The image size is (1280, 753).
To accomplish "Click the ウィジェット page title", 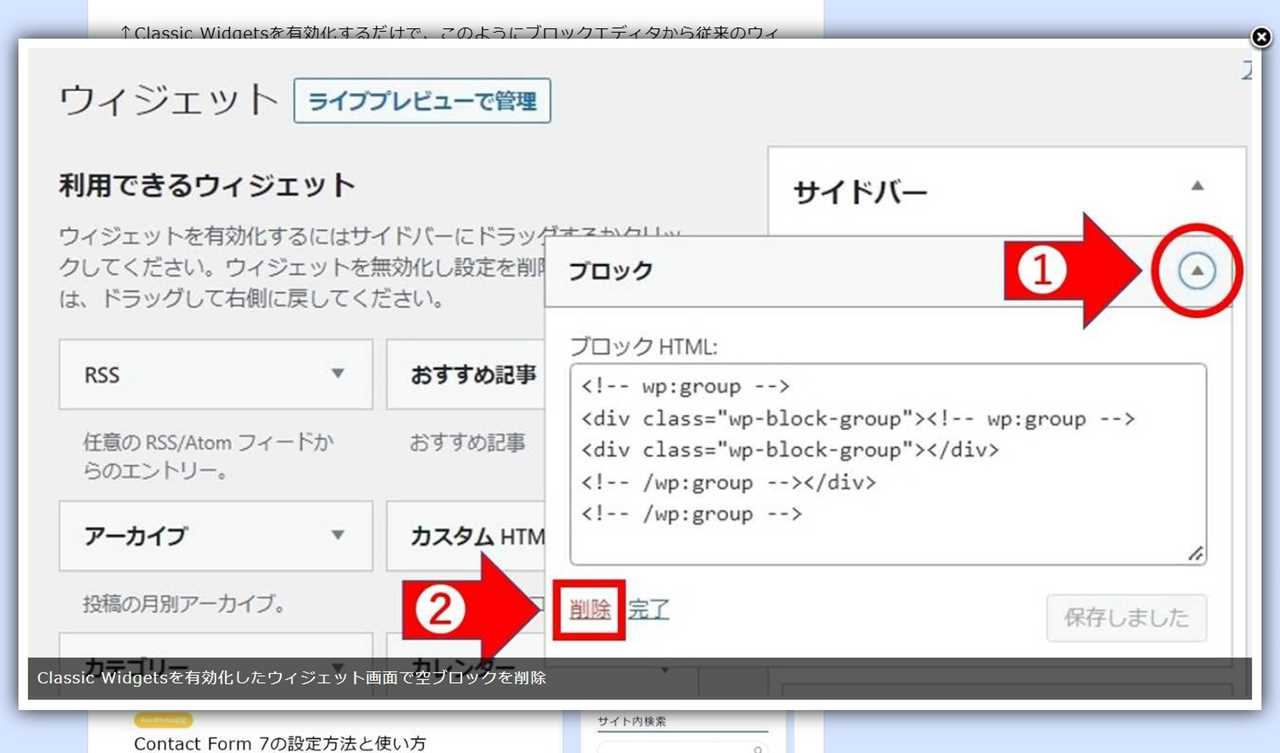I will pyautogui.click(x=168, y=101).
